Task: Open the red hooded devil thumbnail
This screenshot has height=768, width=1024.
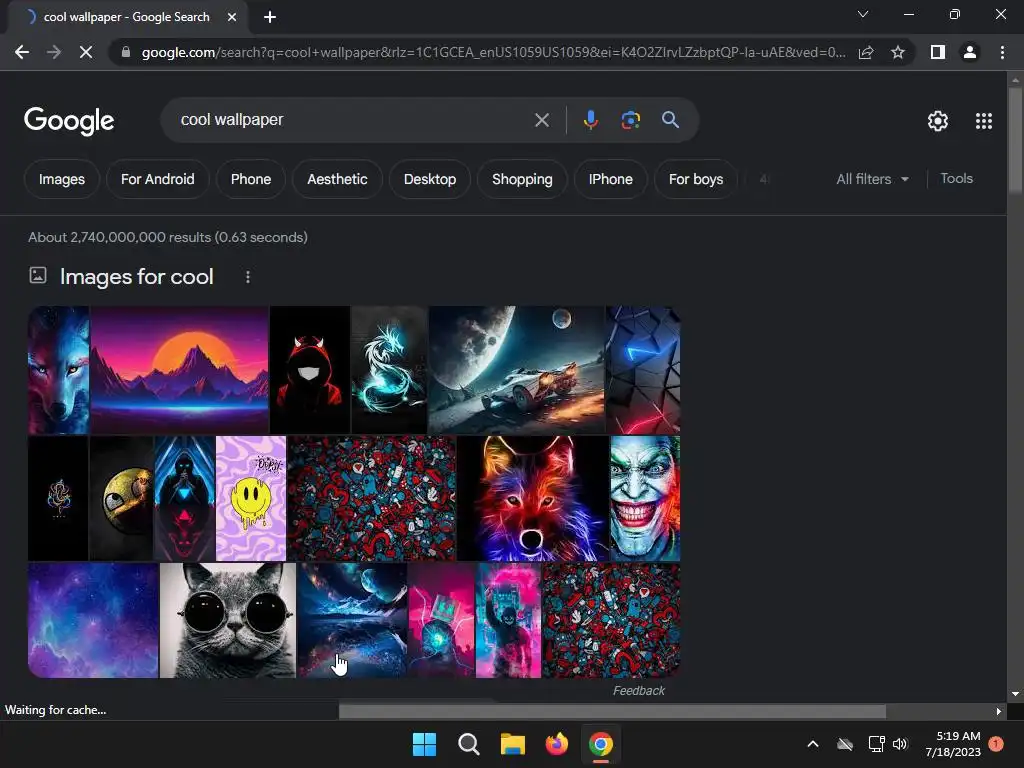Action: point(310,370)
